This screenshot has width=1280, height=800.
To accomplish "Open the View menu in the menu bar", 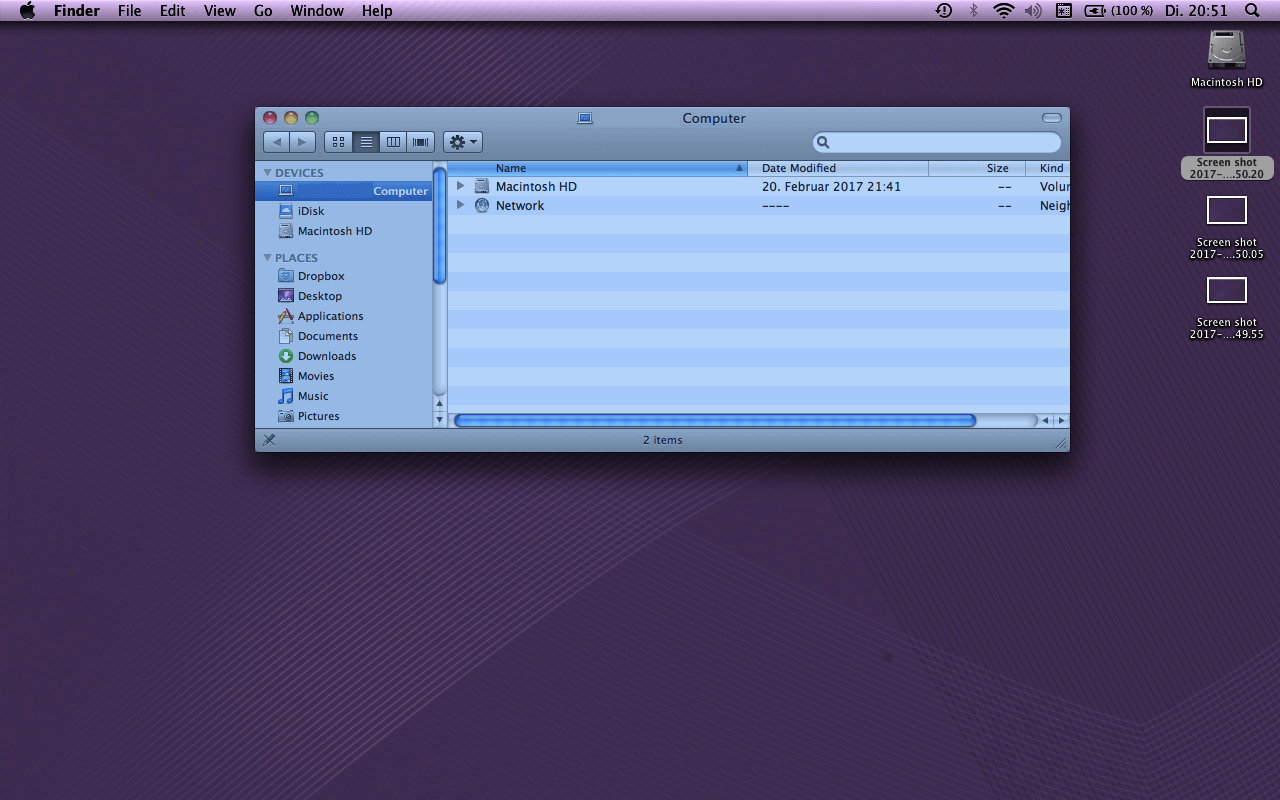I will point(219,11).
